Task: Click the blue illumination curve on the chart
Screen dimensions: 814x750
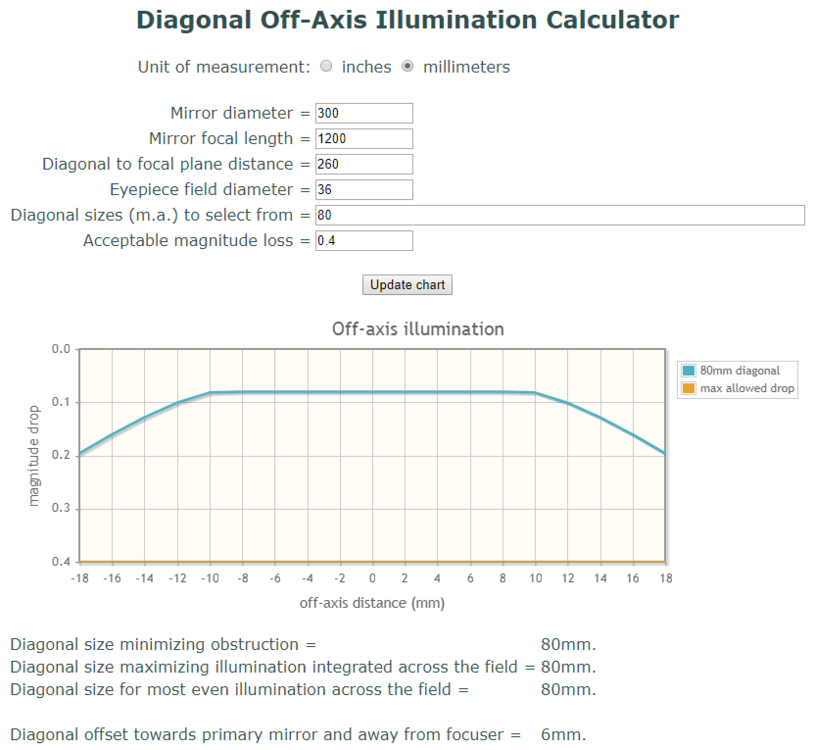Action: [372, 391]
